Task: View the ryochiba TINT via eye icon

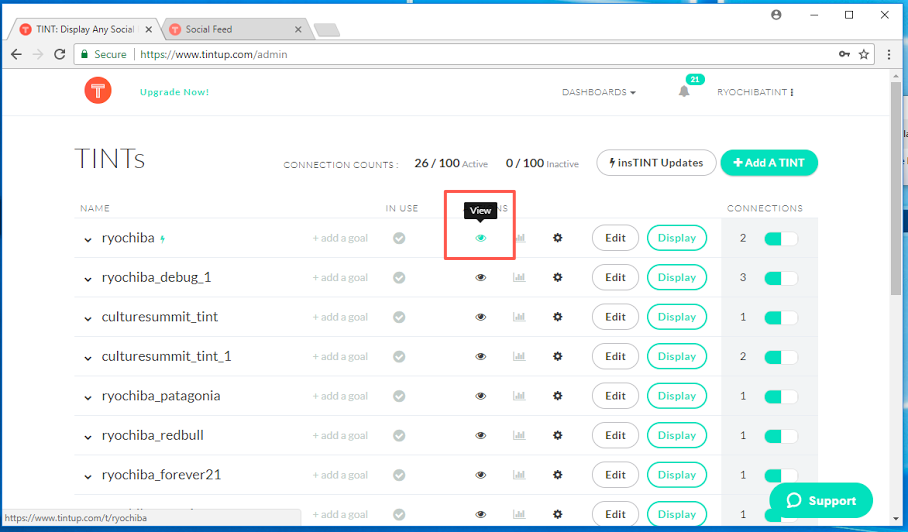Action: click(x=481, y=238)
